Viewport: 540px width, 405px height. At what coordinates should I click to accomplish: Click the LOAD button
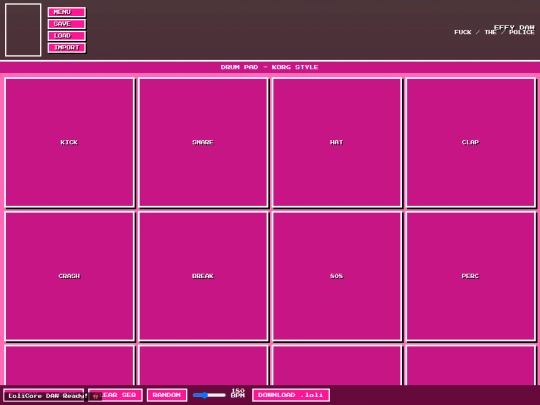(66, 36)
